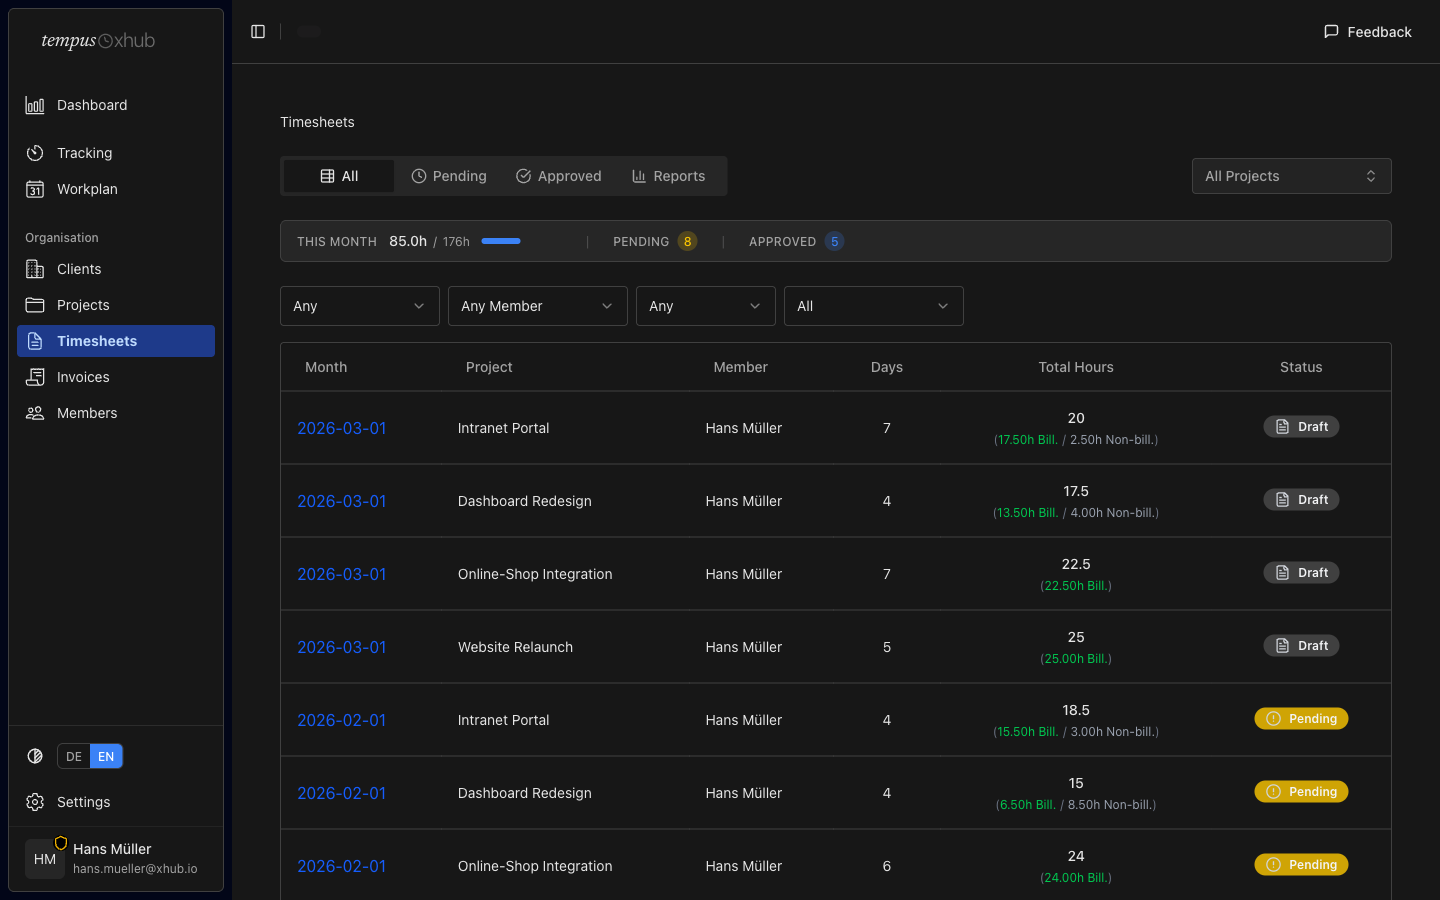Switch to the Reports tab
This screenshot has height=900, width=1440.
(668, 176)
